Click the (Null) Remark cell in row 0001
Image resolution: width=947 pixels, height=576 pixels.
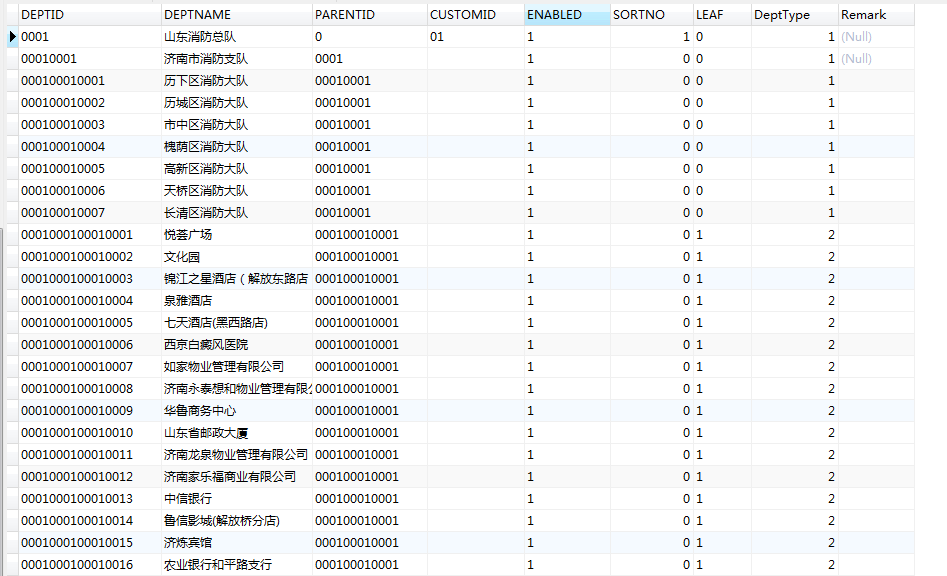tap(876, 37)
